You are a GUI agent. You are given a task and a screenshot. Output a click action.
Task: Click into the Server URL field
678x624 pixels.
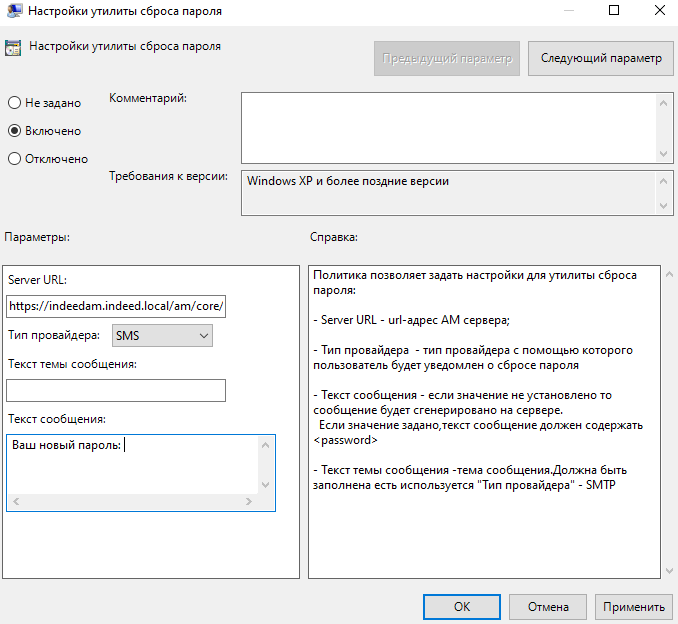point(116,305)
